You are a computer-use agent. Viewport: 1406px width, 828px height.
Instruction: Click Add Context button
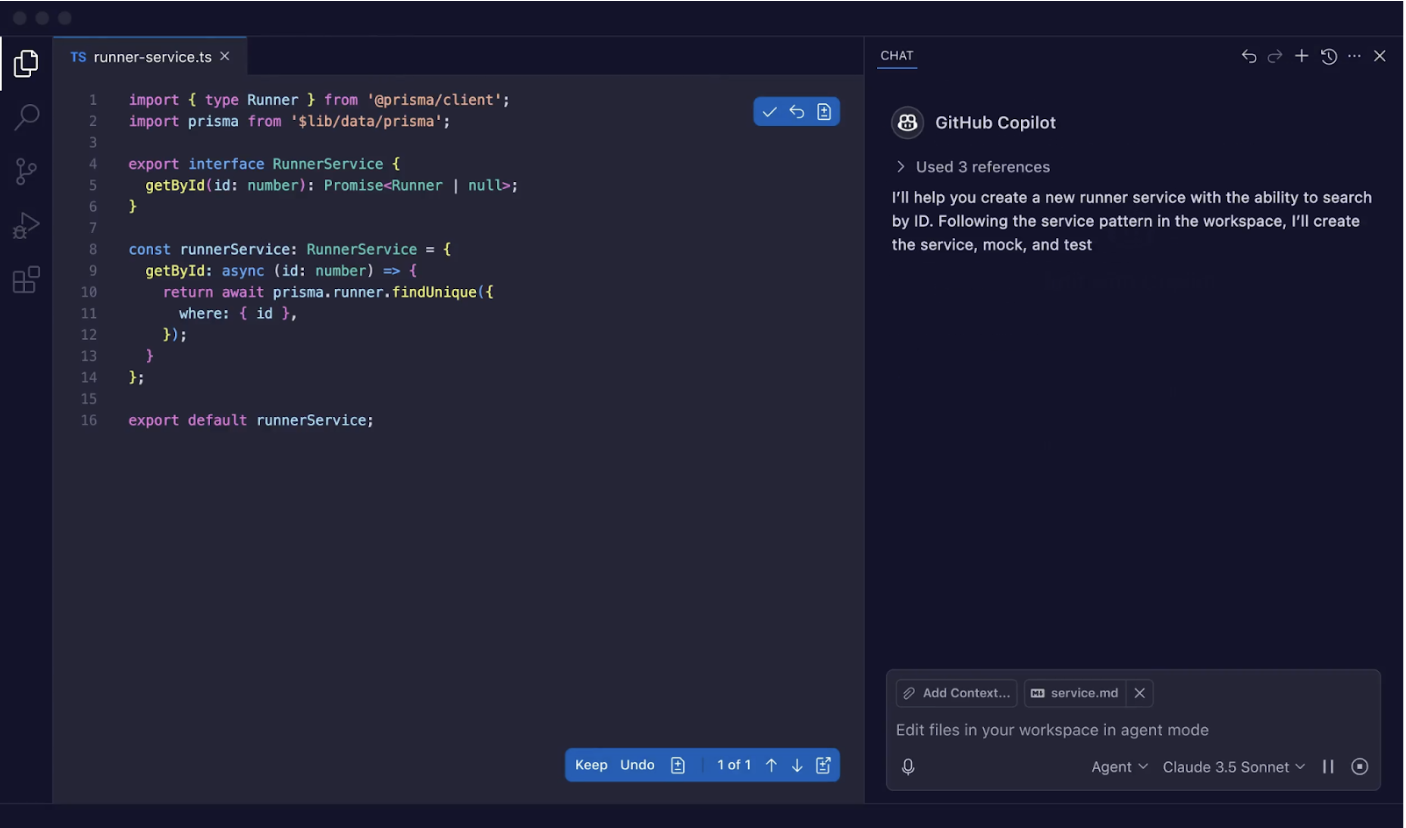coord(957,693)
